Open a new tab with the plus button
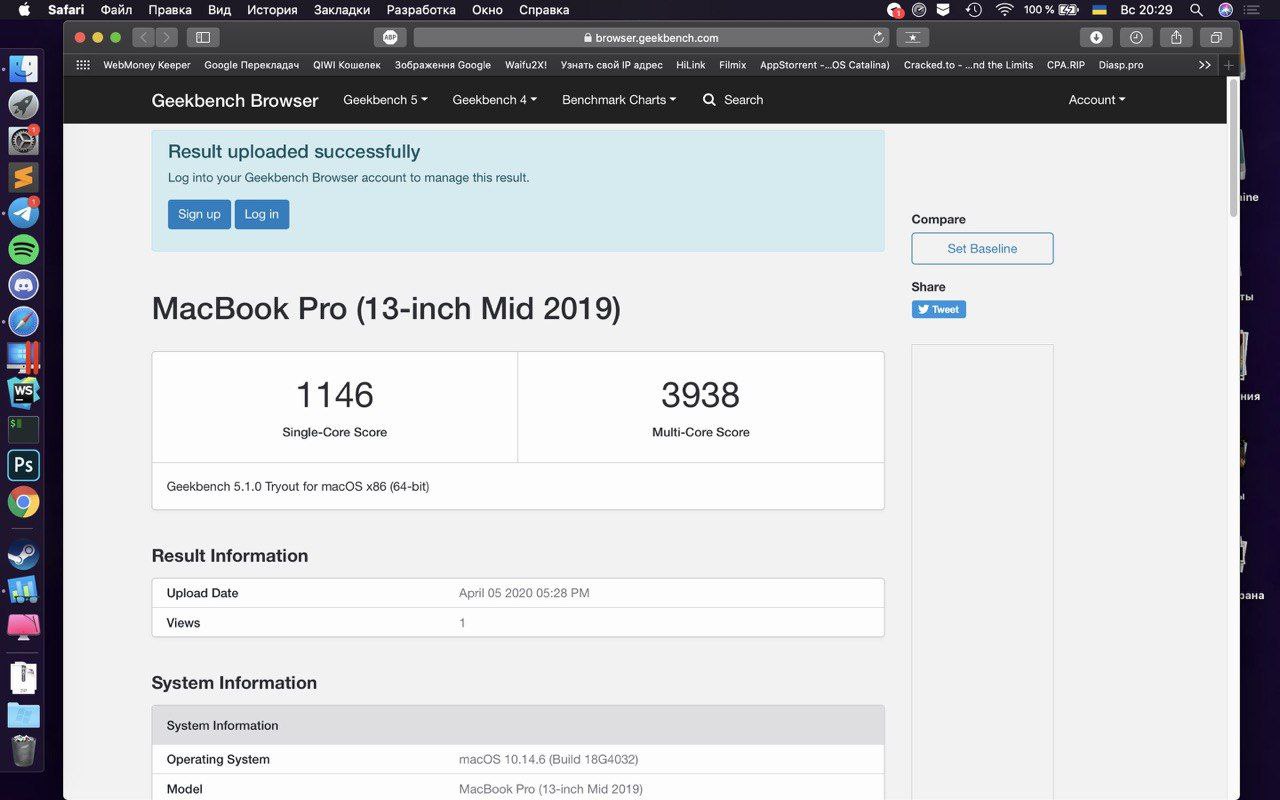The image size is (1280, 800). pos(1229,65)
